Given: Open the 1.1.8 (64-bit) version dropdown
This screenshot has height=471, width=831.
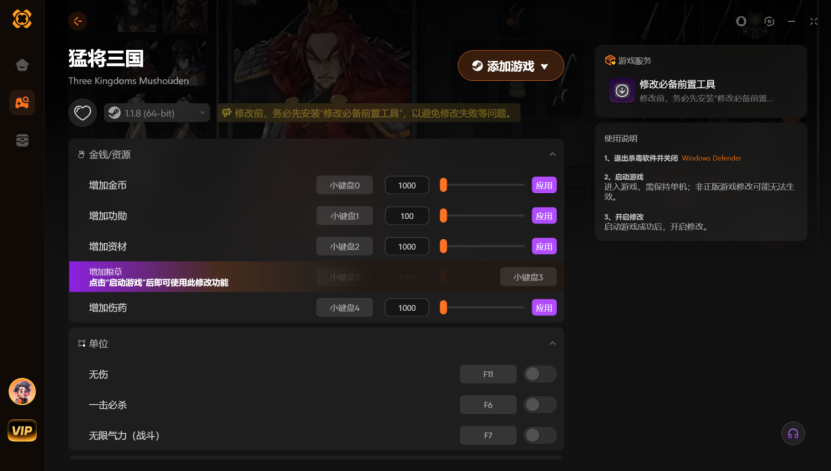Looking at the screenshot, I should (157, 113).
